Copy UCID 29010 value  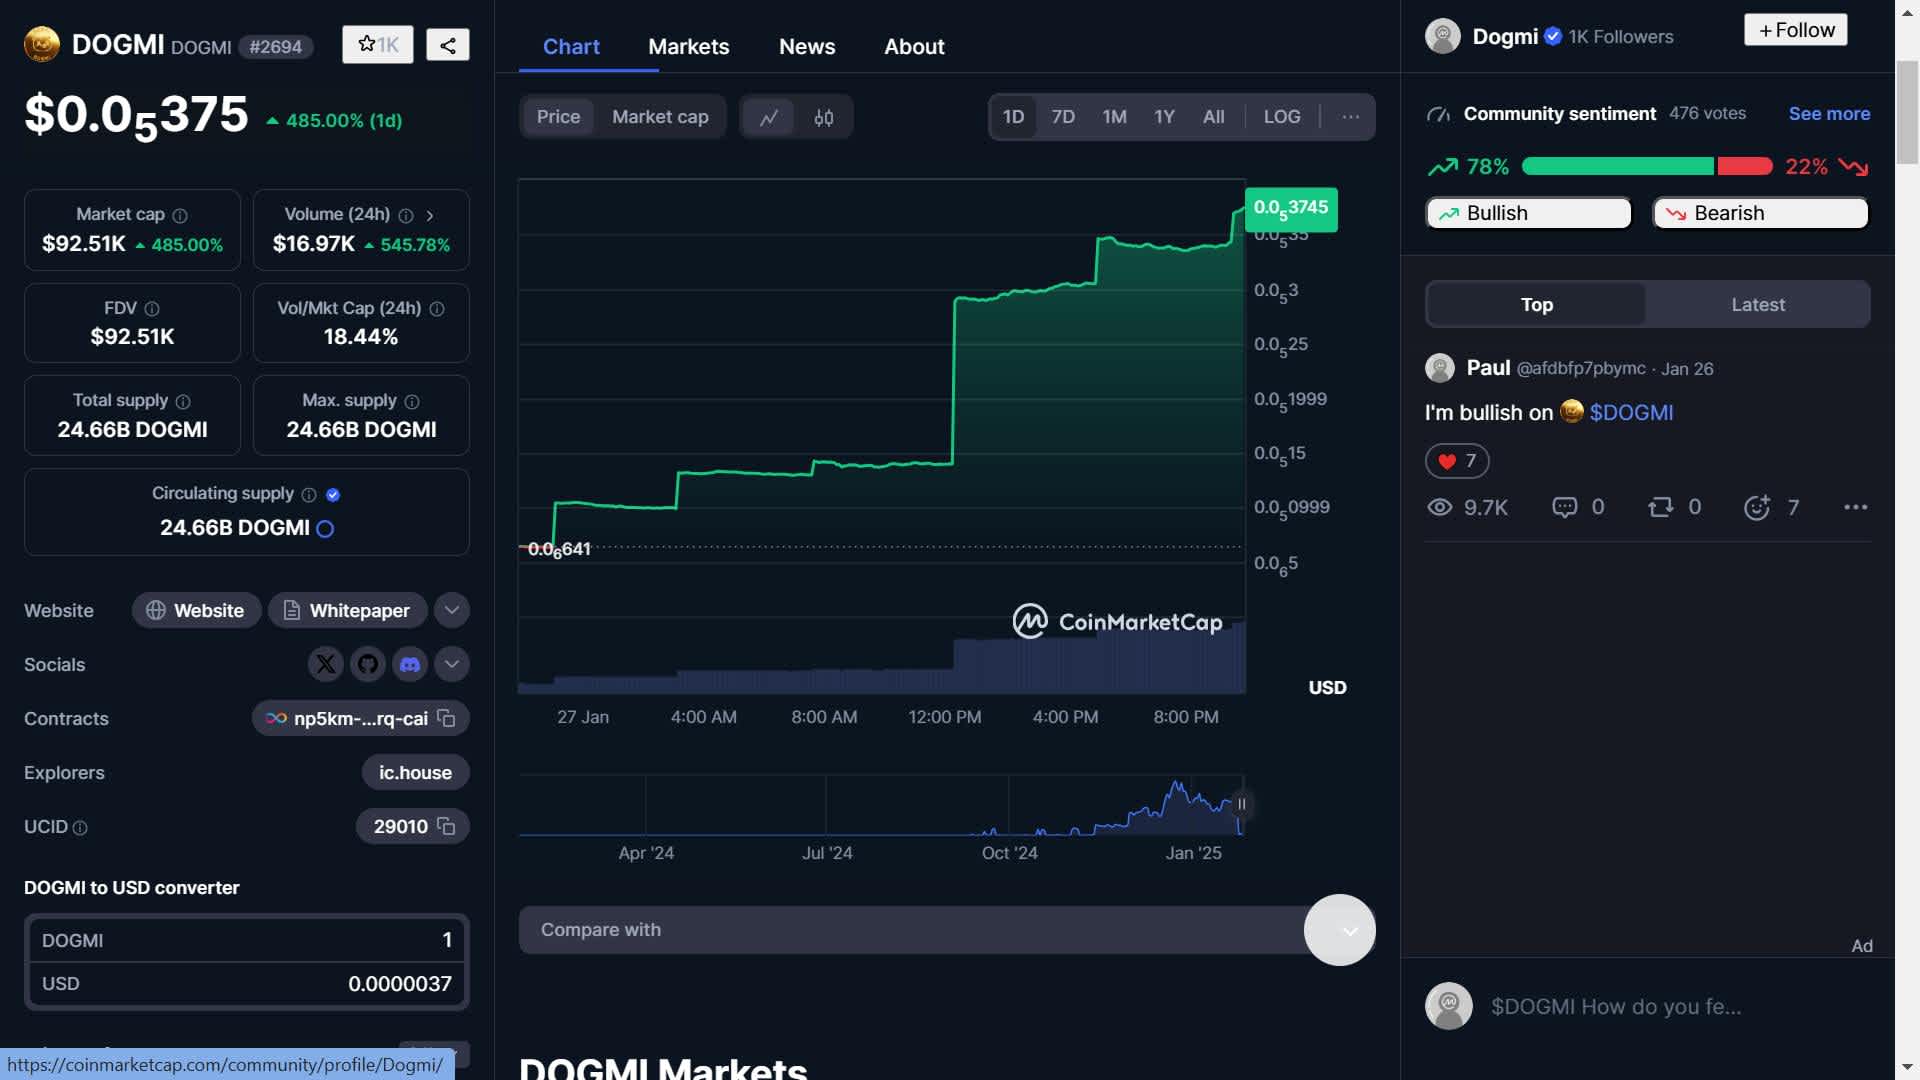[446, 826]
